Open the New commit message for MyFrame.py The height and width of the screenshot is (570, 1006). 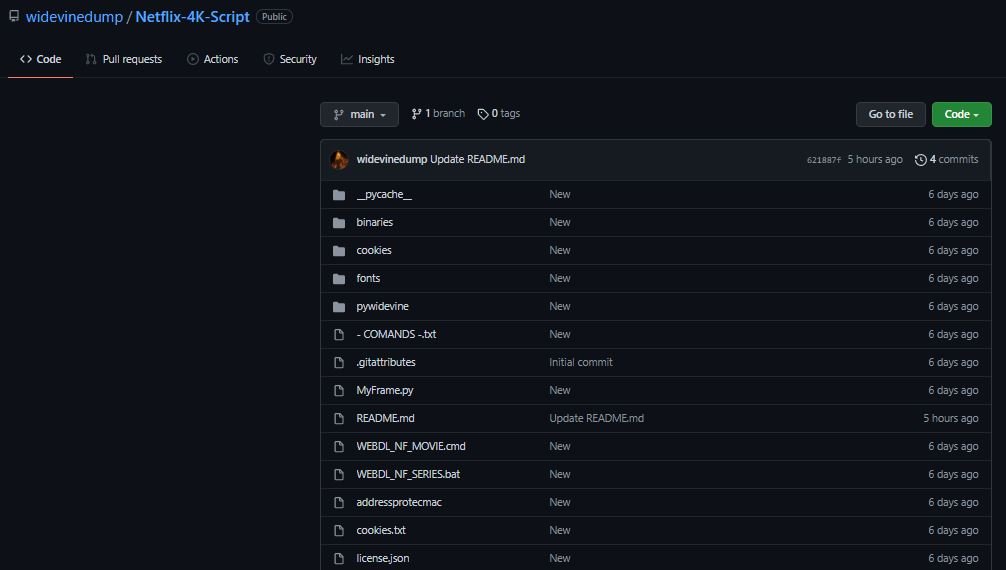pyautogui.click(x=559, y=390)
